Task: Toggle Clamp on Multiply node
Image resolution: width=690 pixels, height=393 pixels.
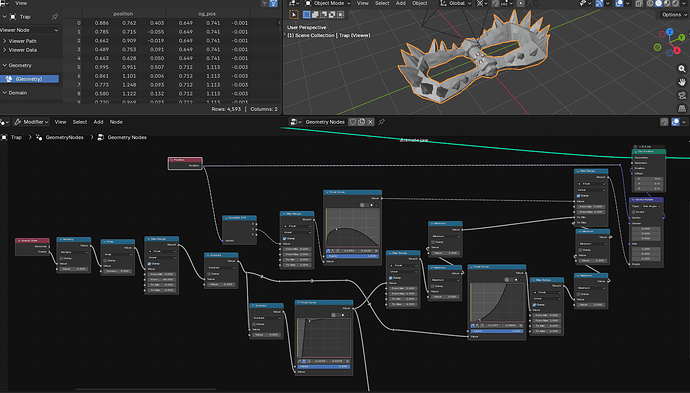Action: [x=62, y=258]
